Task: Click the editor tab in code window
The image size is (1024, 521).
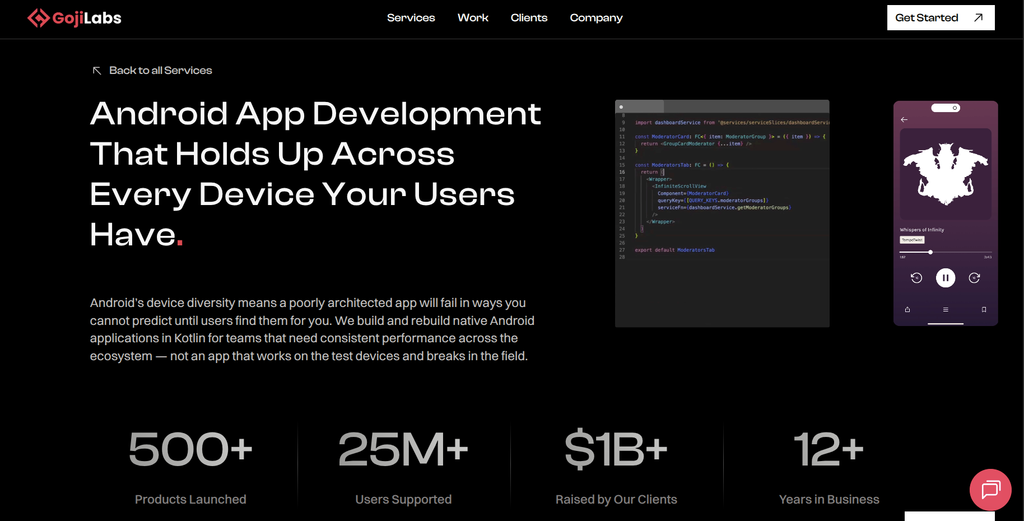Action: point(639,106)
